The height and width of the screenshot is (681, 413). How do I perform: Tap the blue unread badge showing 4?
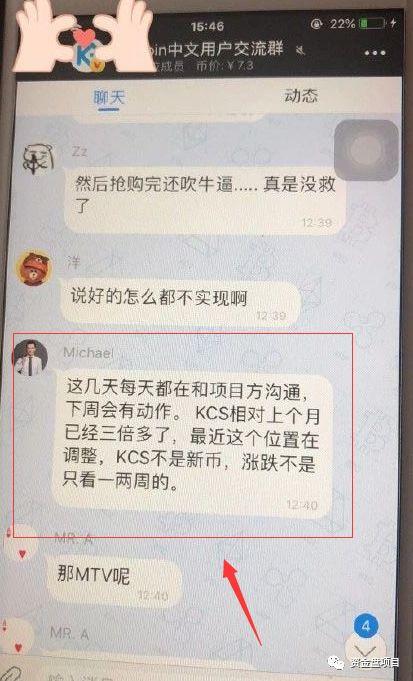(x=366, y=626)
